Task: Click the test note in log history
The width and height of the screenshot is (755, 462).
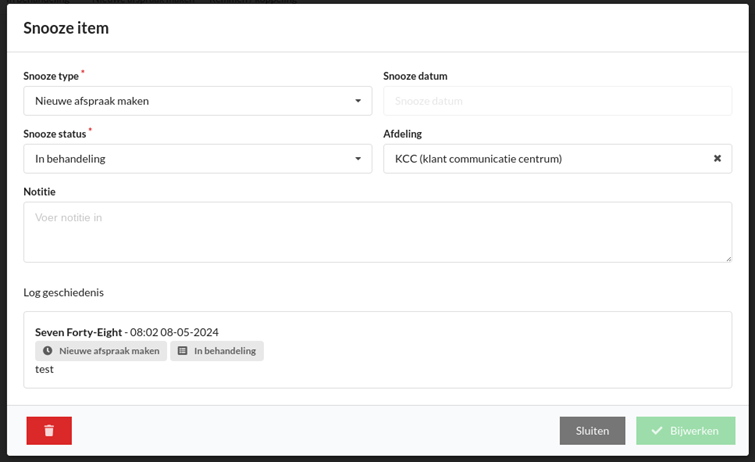Action: tap(44, 369)
